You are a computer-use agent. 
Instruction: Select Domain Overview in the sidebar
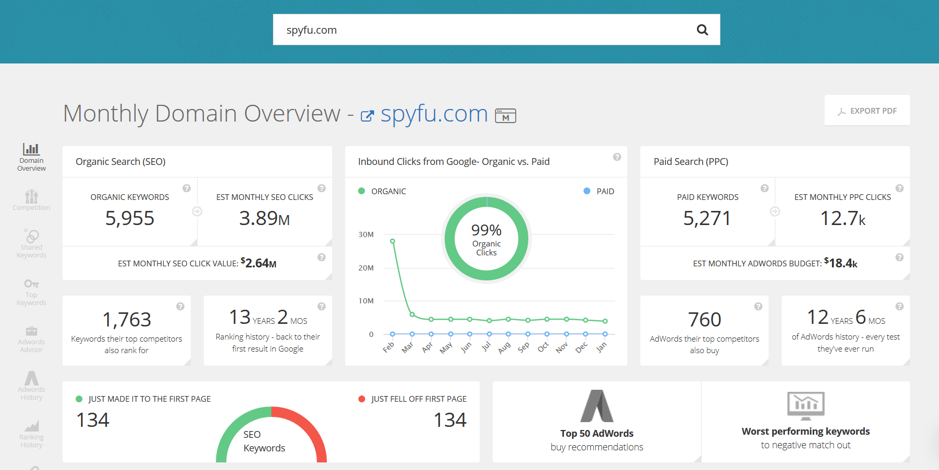31,157
